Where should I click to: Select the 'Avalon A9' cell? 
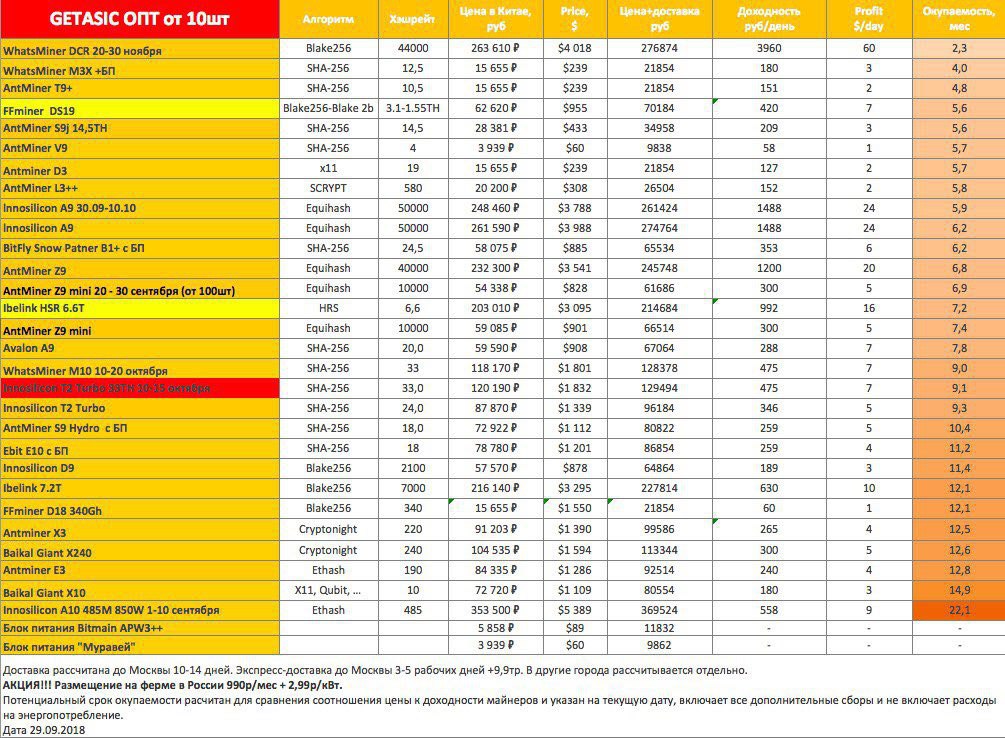(140, 349)
